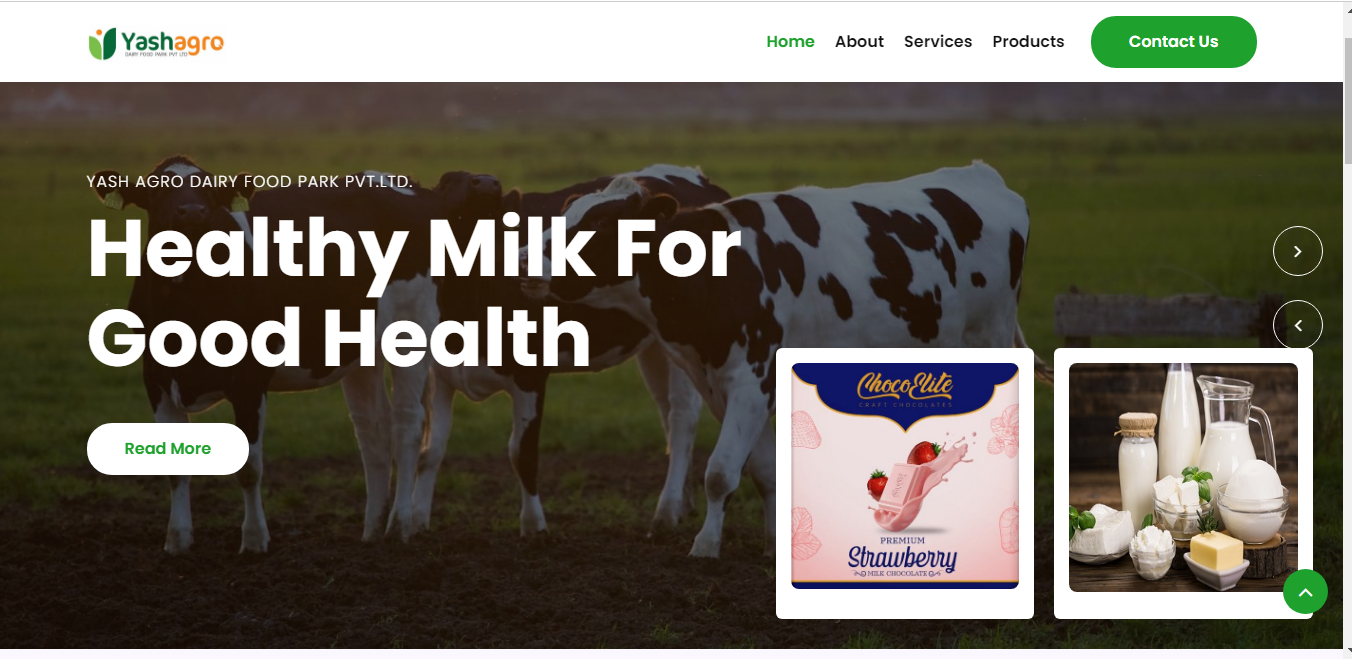Open the Products navigation link

[1028, 42]
